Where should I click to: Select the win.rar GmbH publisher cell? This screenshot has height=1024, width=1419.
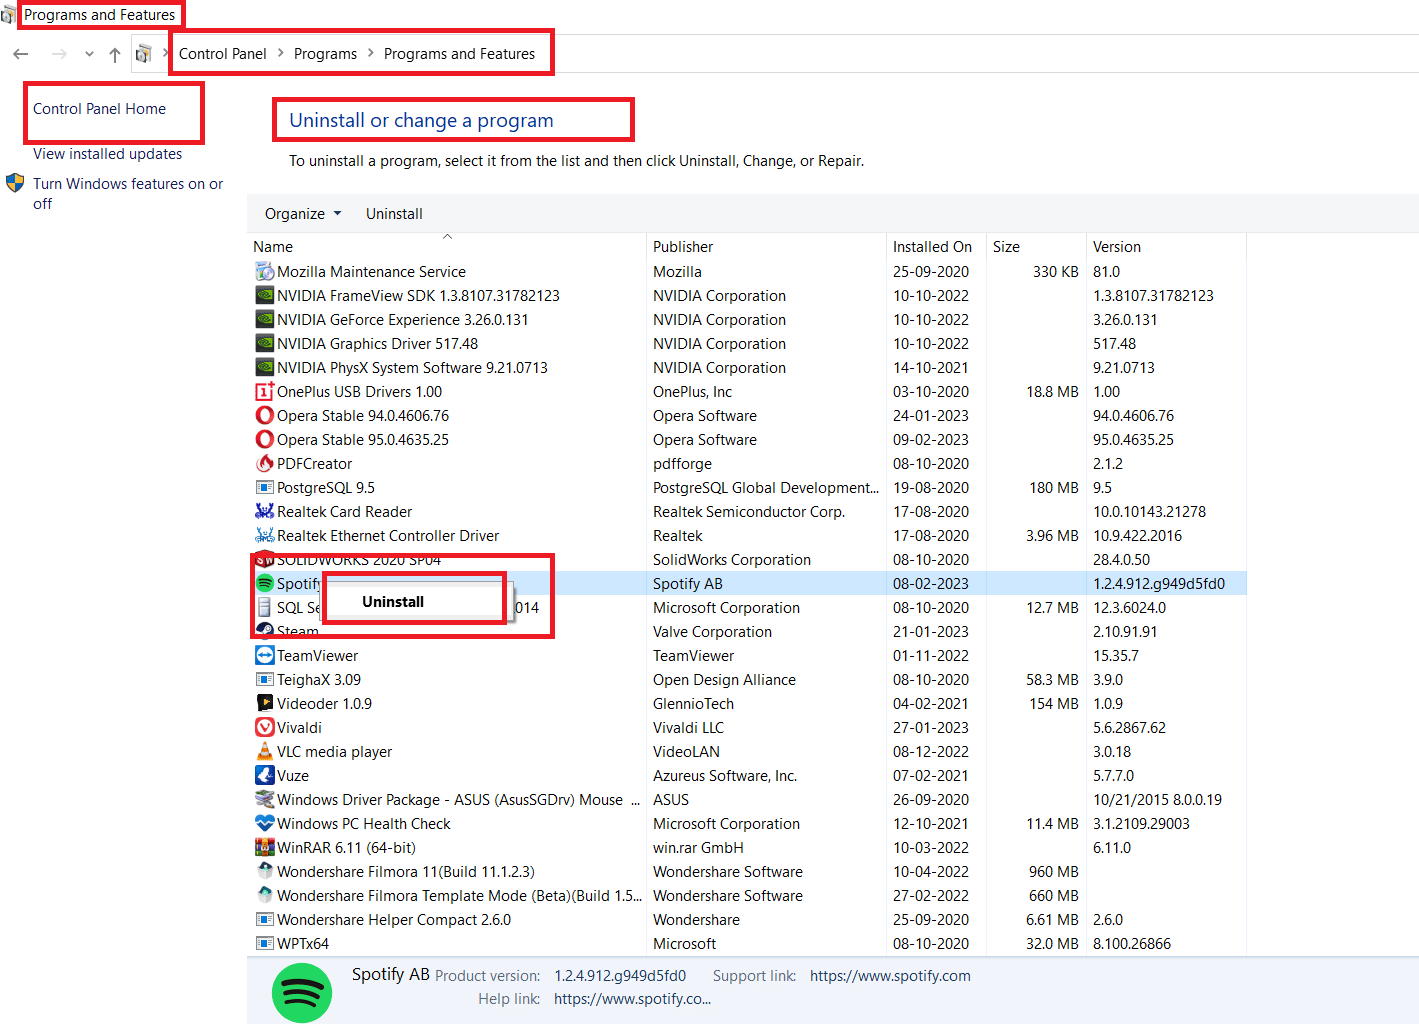[698, 848]
